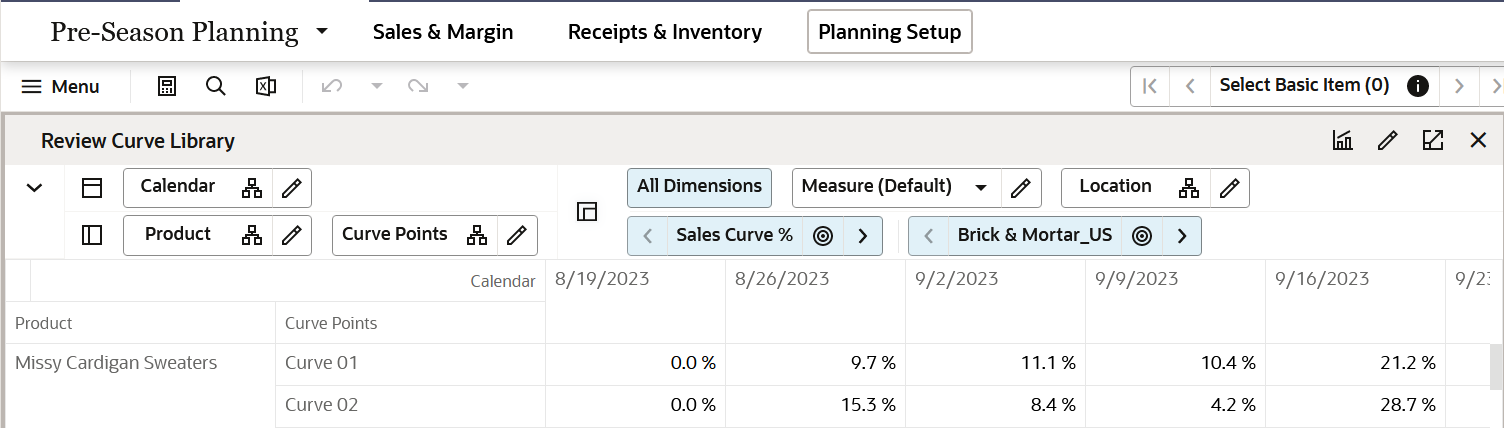Open the Menu button

pyautogui.click(x=61, y=86)
